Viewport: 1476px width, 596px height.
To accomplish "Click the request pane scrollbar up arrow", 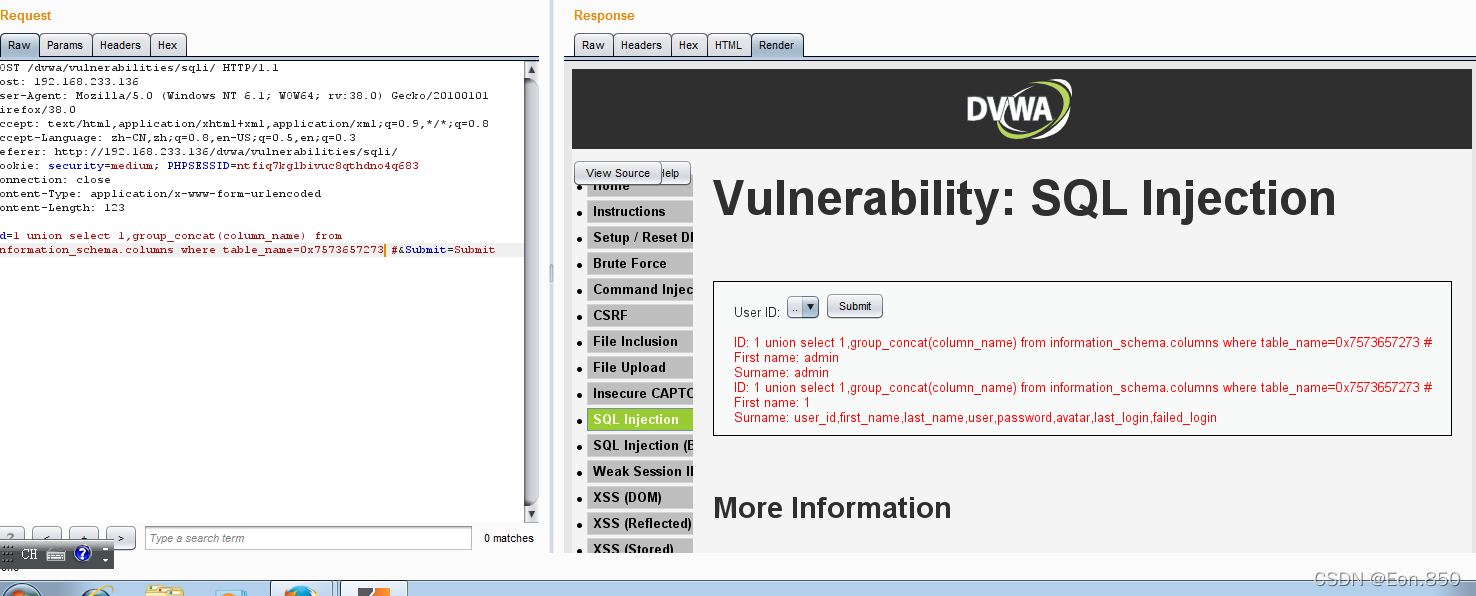I will coord(532,69).
